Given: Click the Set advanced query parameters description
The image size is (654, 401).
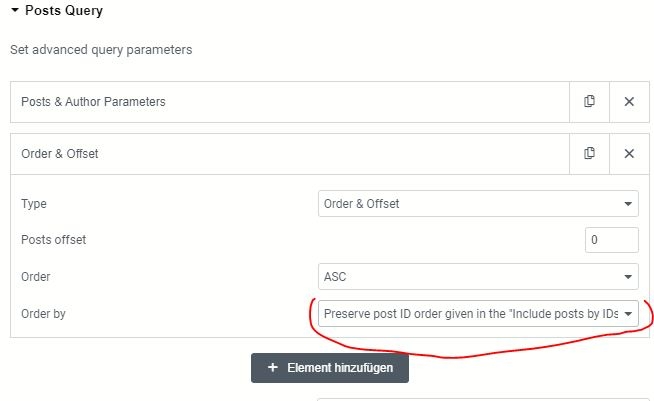Looking at the screenshot, I should (101, 50).
